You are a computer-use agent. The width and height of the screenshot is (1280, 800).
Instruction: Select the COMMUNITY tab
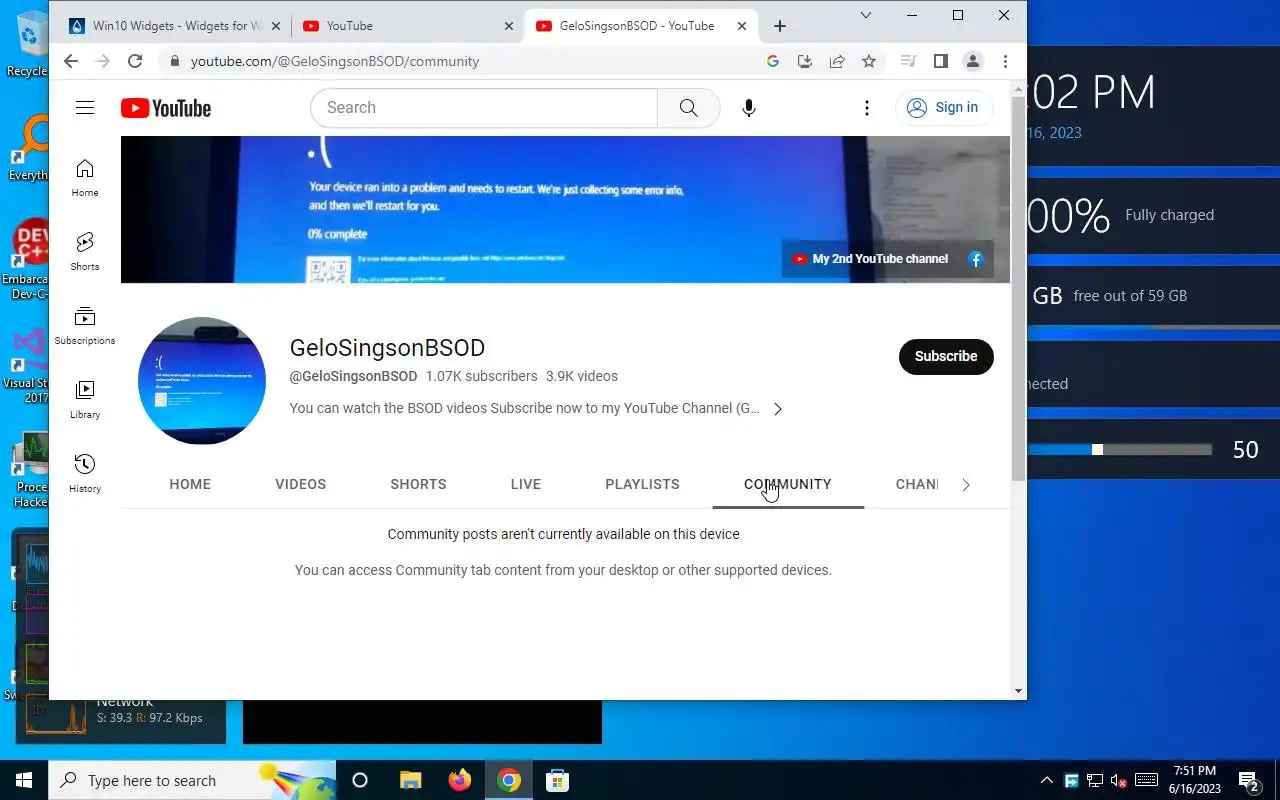tap(788, 484)
